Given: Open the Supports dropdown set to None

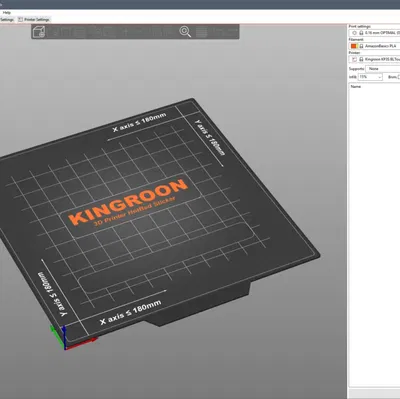Looking at the screenshot, I should click(383, 69).
